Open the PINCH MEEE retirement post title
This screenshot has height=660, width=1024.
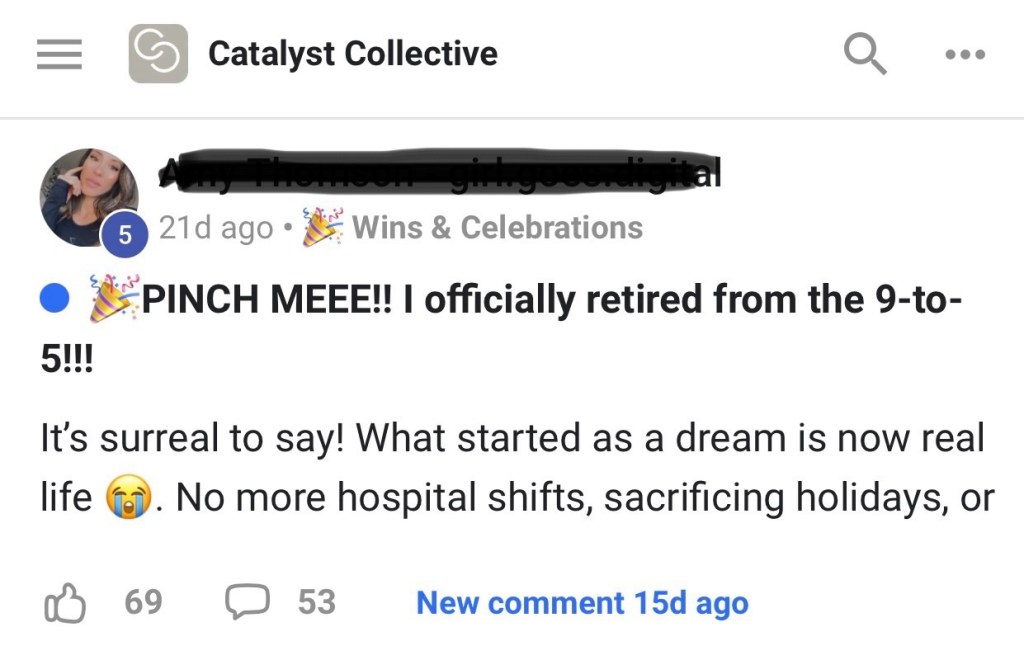tap(540, 298)
